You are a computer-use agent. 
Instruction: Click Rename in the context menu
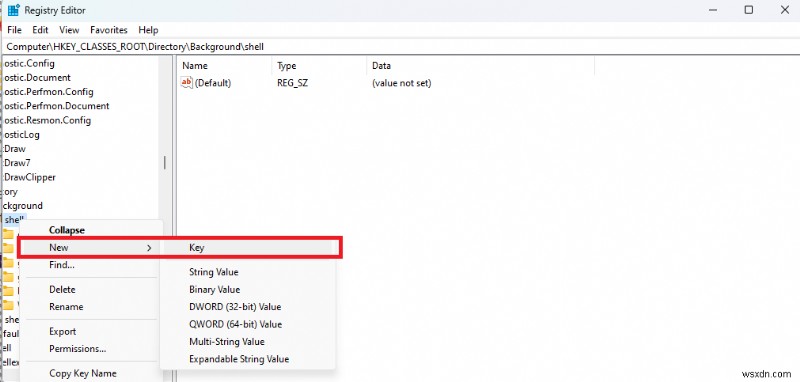point(66,307)
